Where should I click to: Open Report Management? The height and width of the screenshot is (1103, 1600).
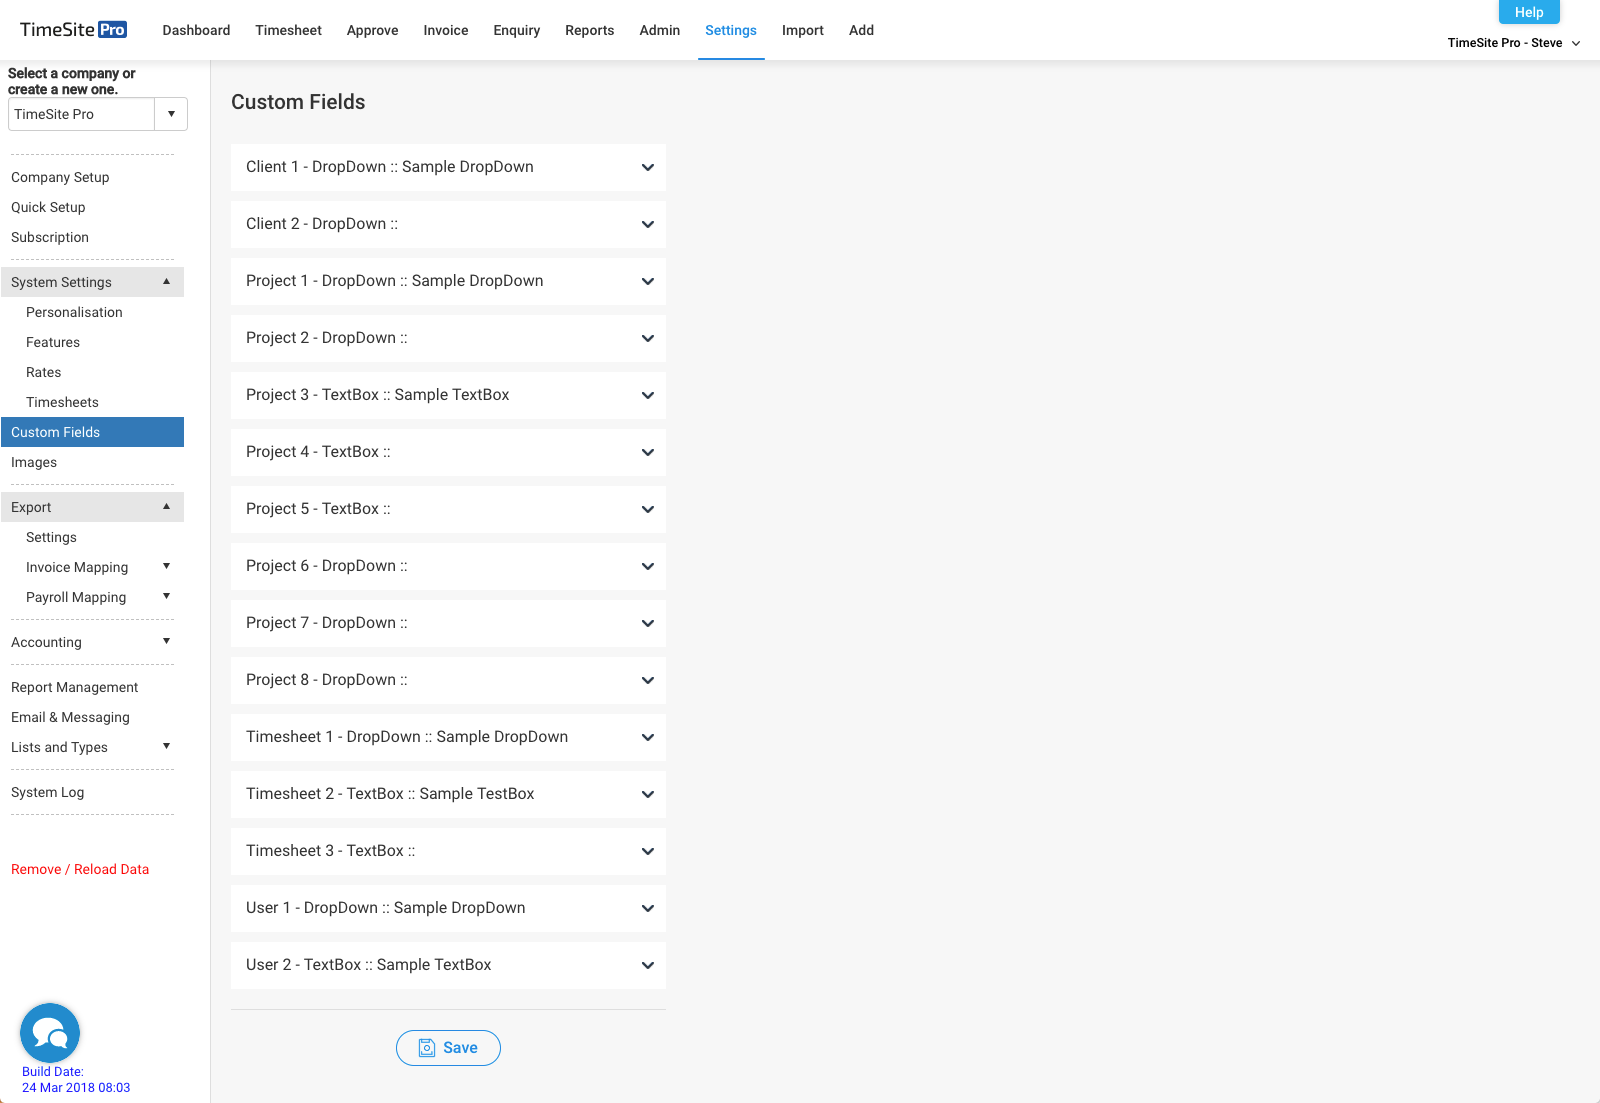point(75,687)
